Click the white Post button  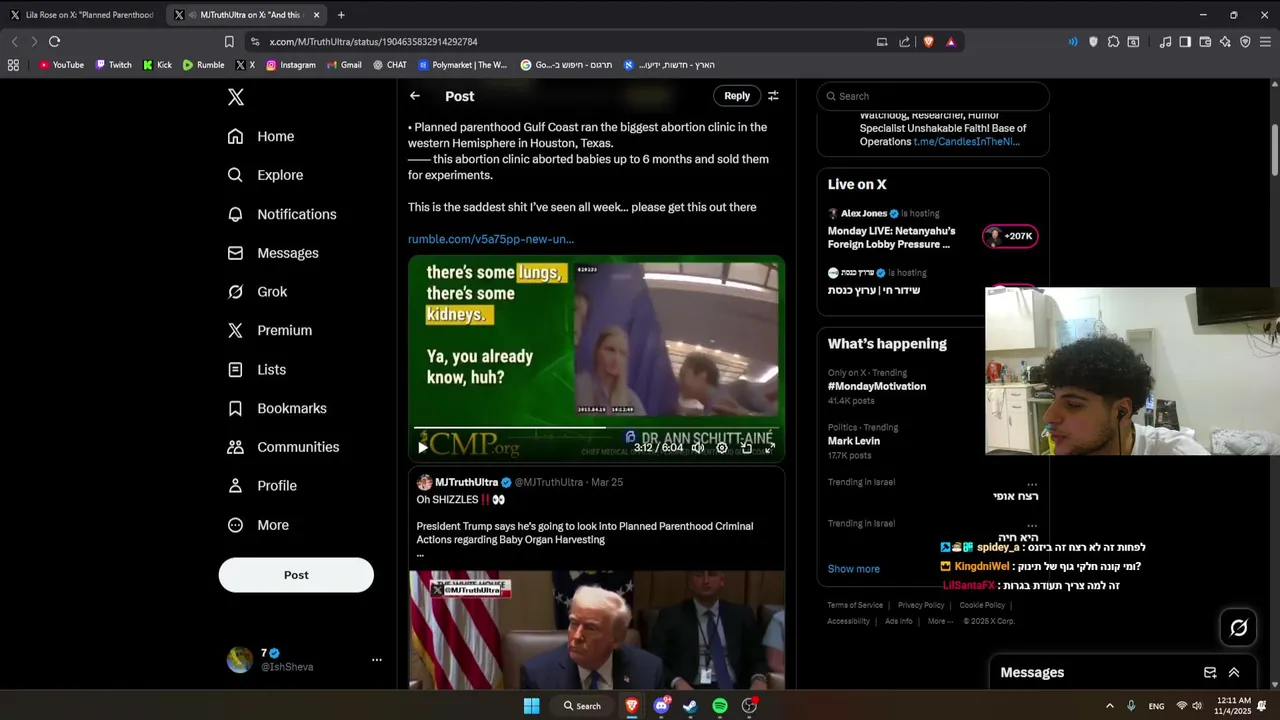click(x=296, y=575)
